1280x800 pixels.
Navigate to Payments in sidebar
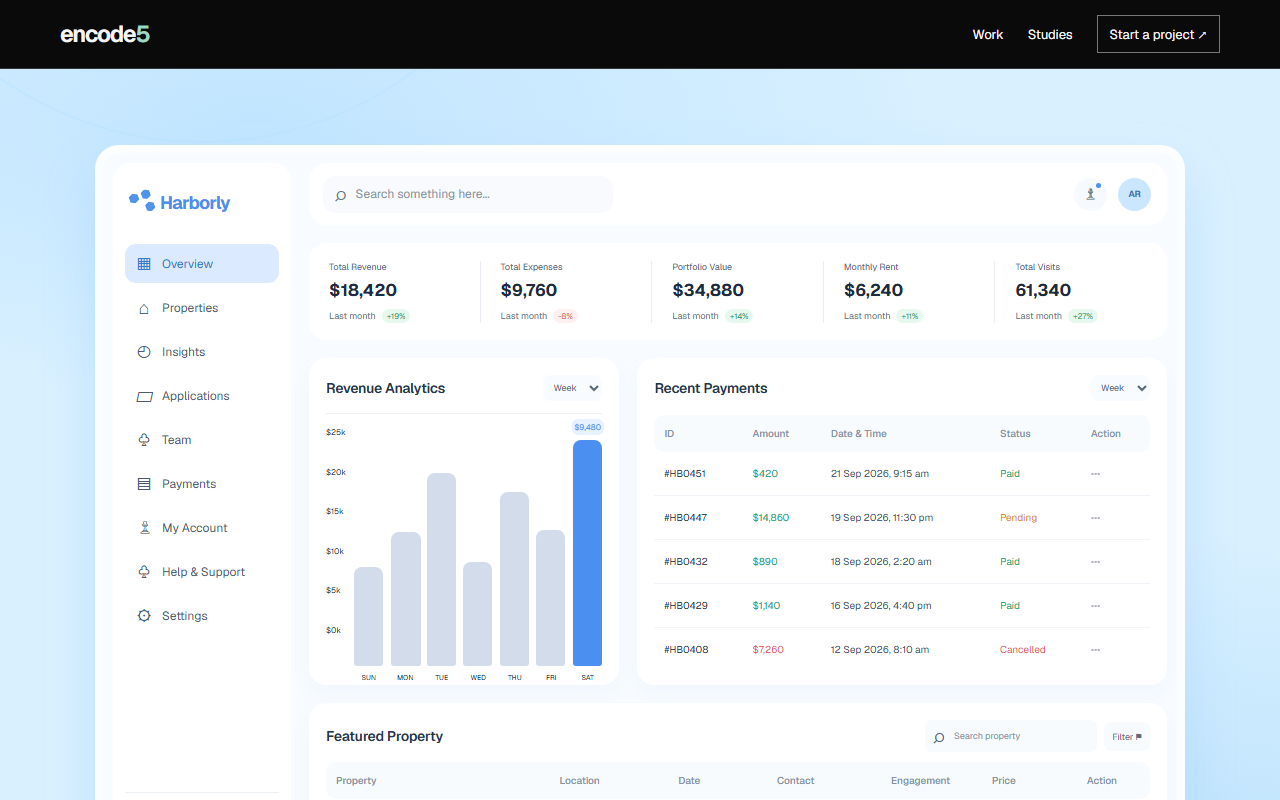tap(202, 484)
